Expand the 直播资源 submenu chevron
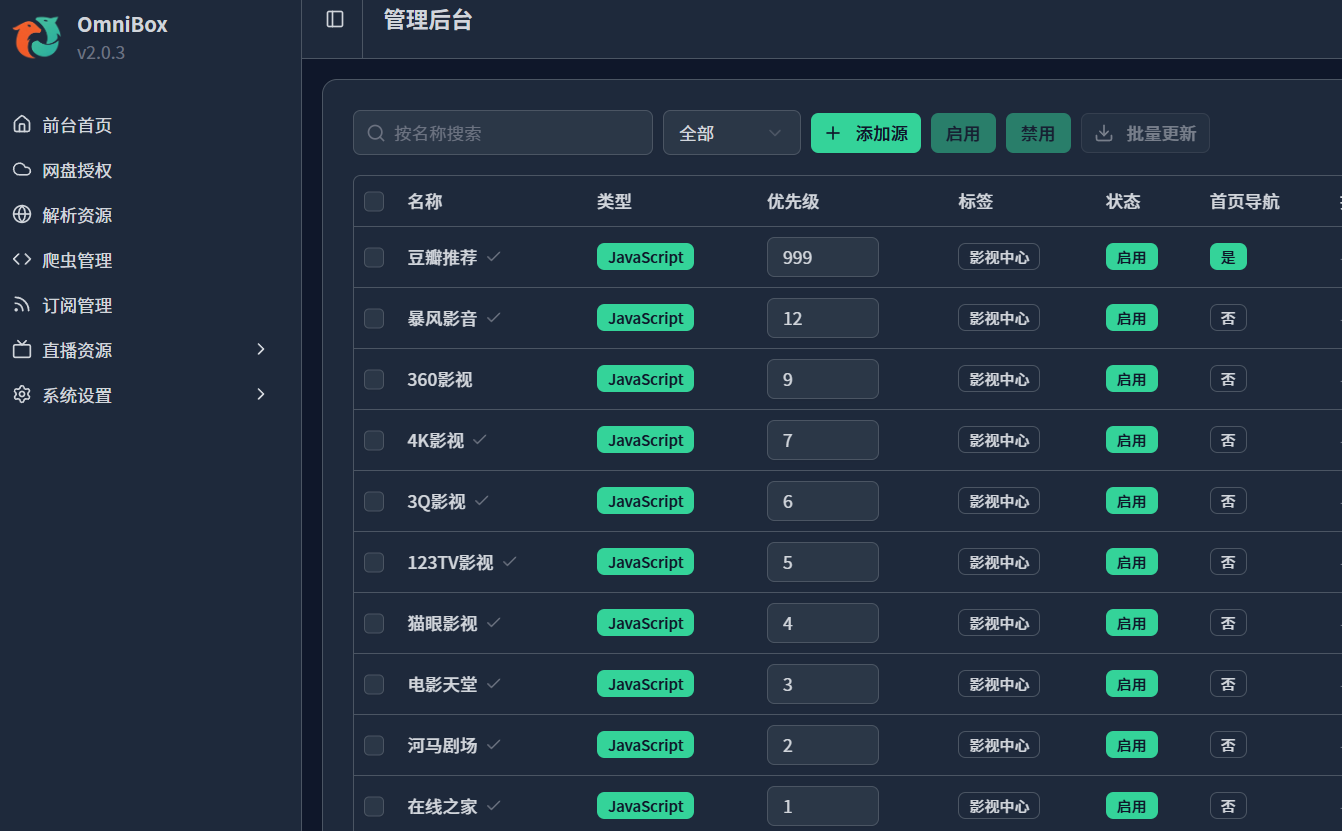Screen dimensions: 1342x831 click(261, 349)
